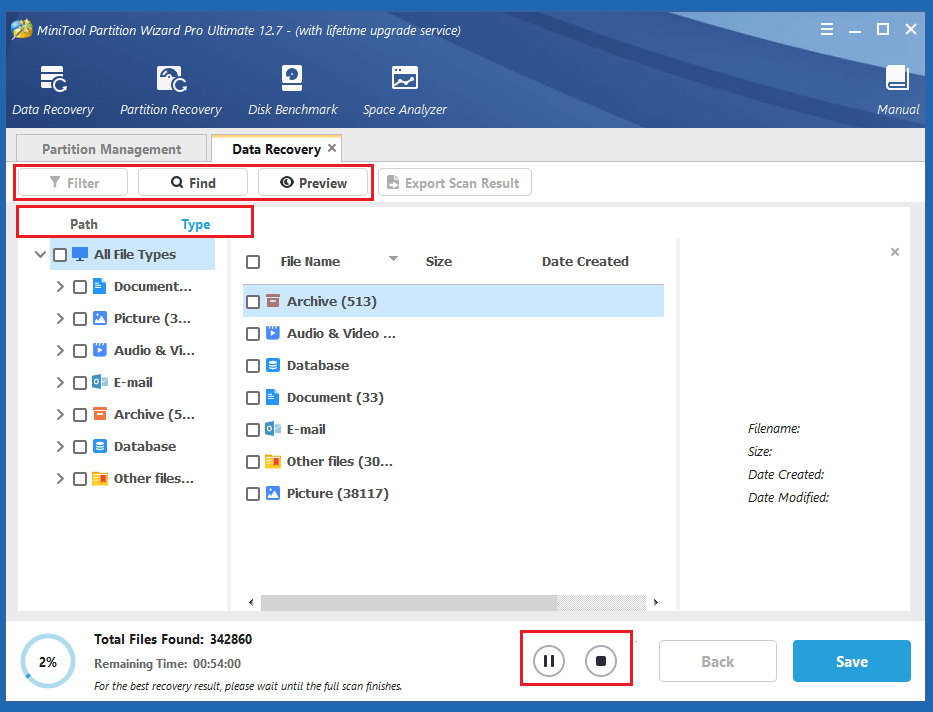Click the Archive folder icon in file list

(x=273, y=301)
